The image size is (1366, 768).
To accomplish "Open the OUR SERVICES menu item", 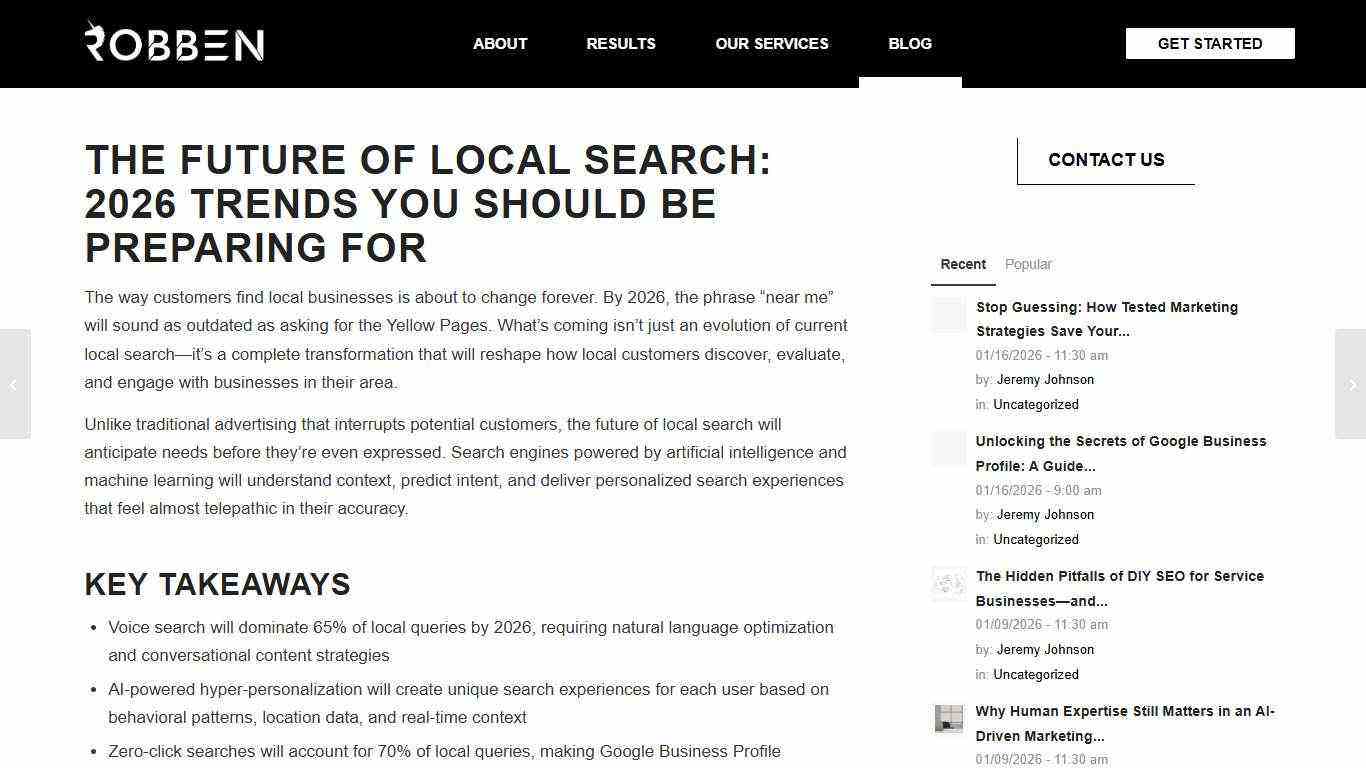I will click(772, 43).
